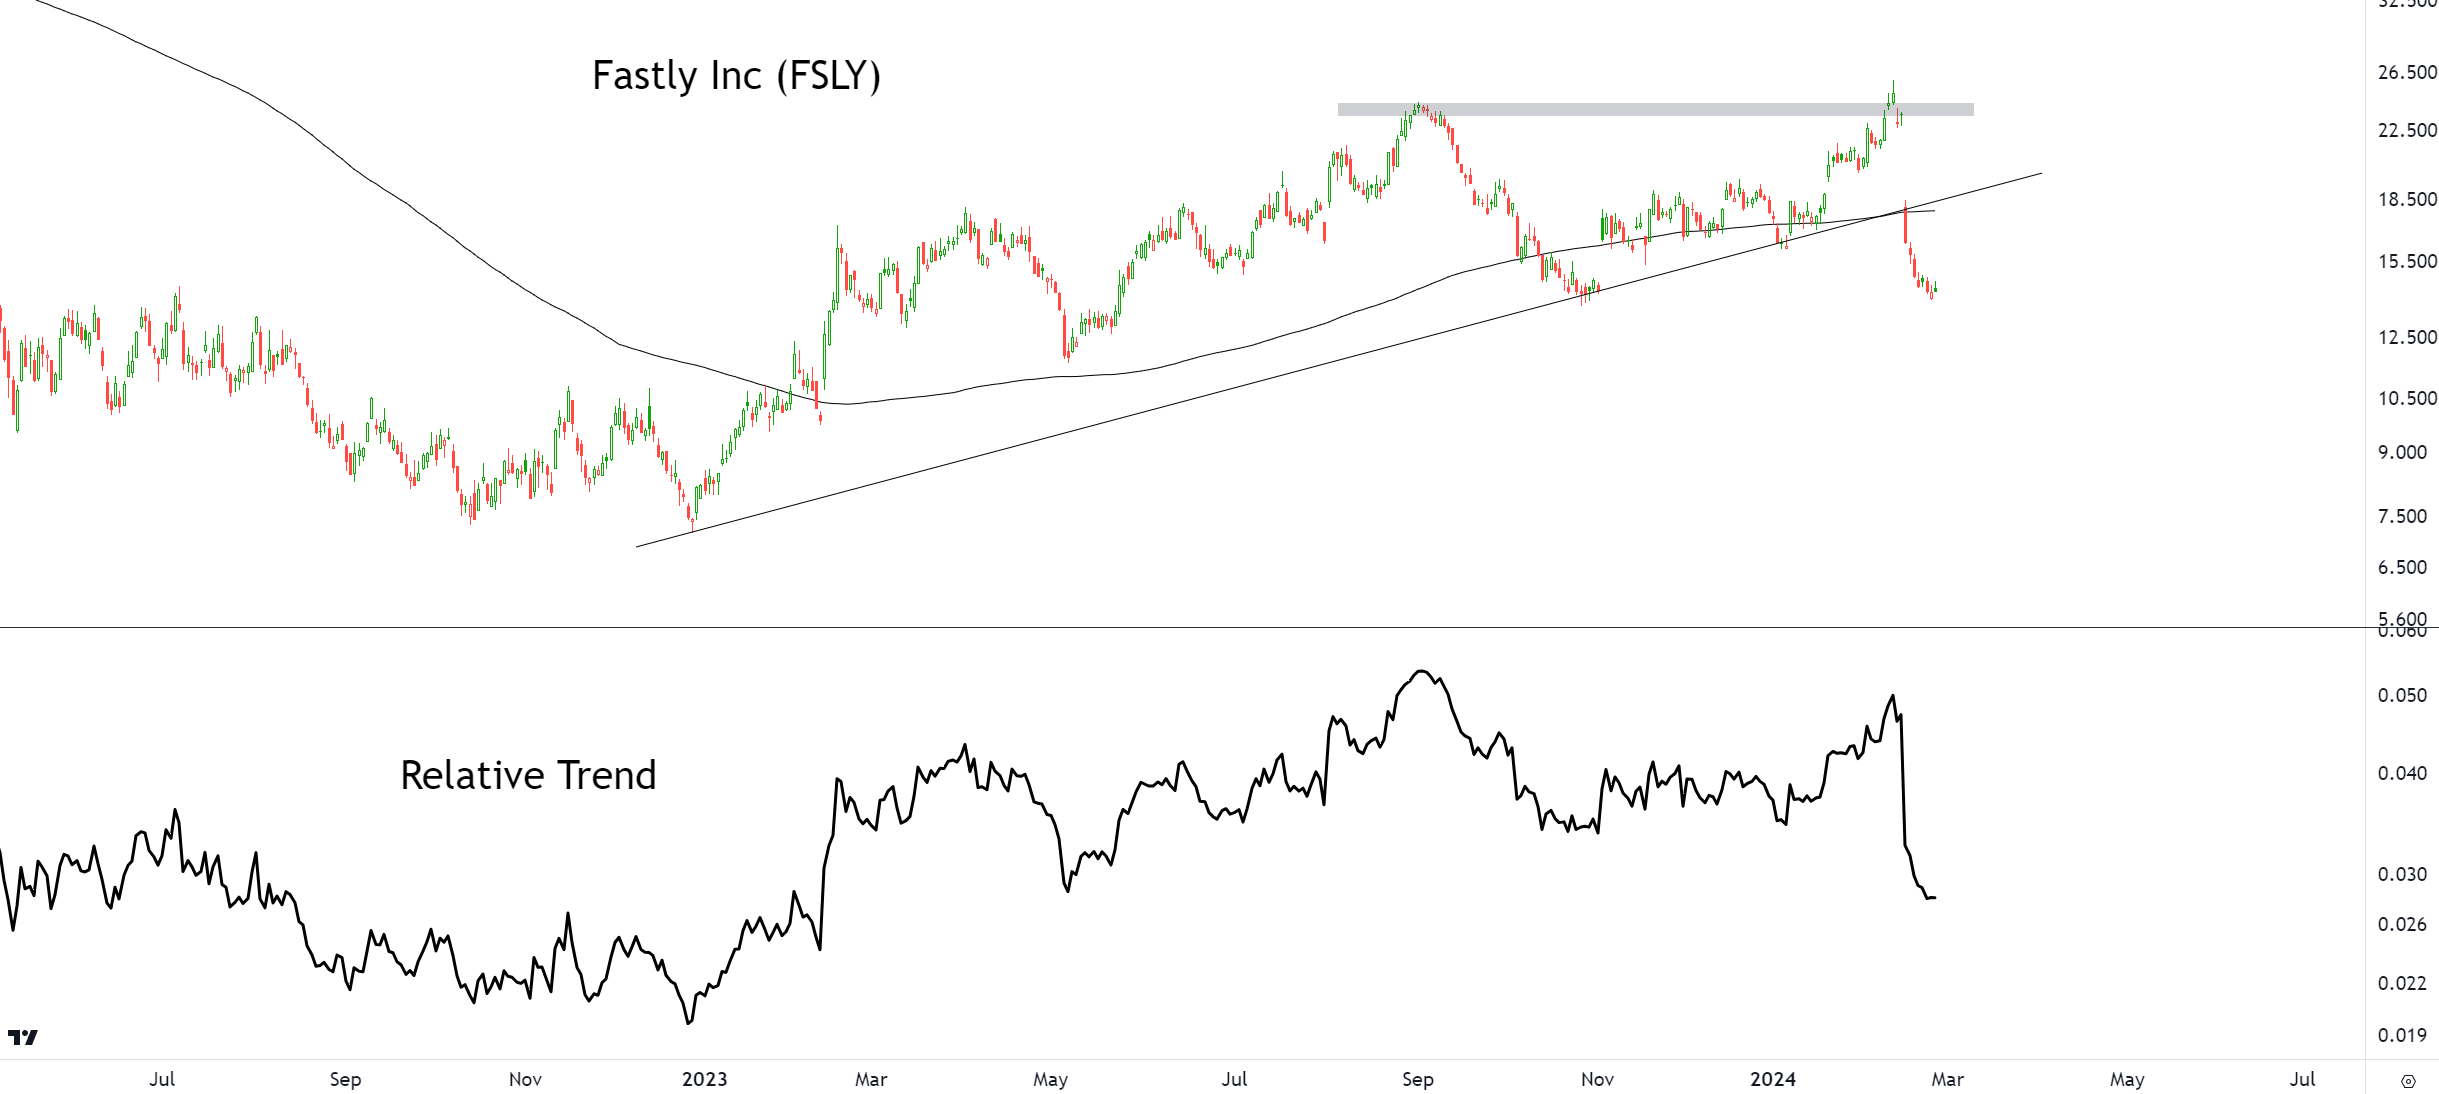Click the 15.500 price axis label
This screenshot has height=1094, width=2439.
tap(2407, 261)
